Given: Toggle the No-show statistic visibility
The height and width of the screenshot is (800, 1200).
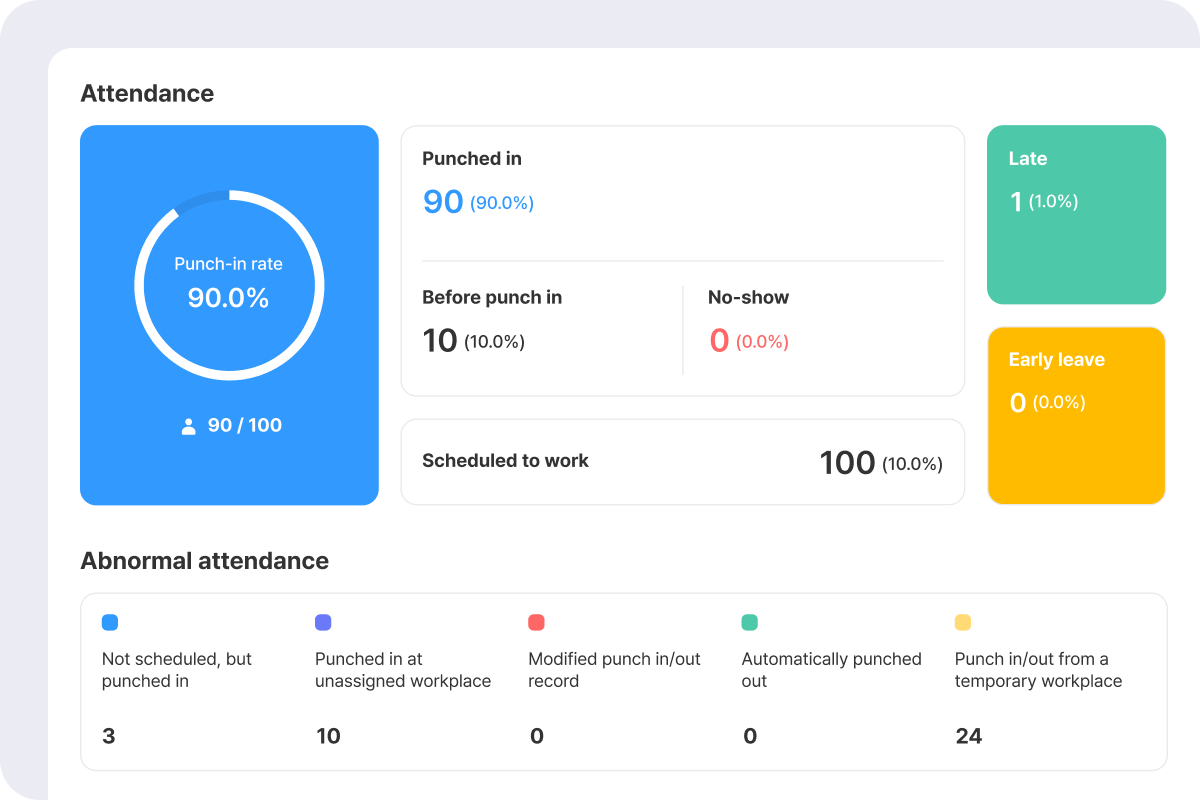Looking at the screenshot, I should [x=748, y=320].
